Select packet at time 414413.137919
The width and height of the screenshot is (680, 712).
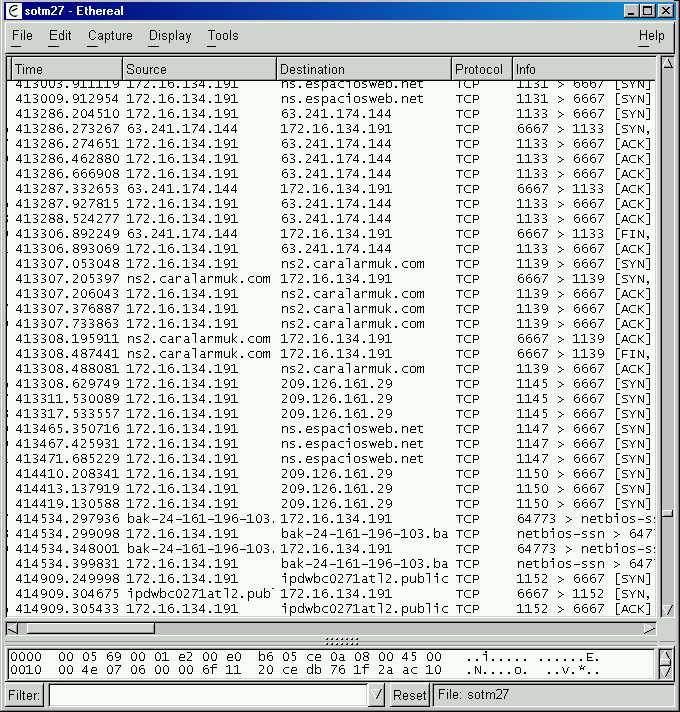pos(331,488)
